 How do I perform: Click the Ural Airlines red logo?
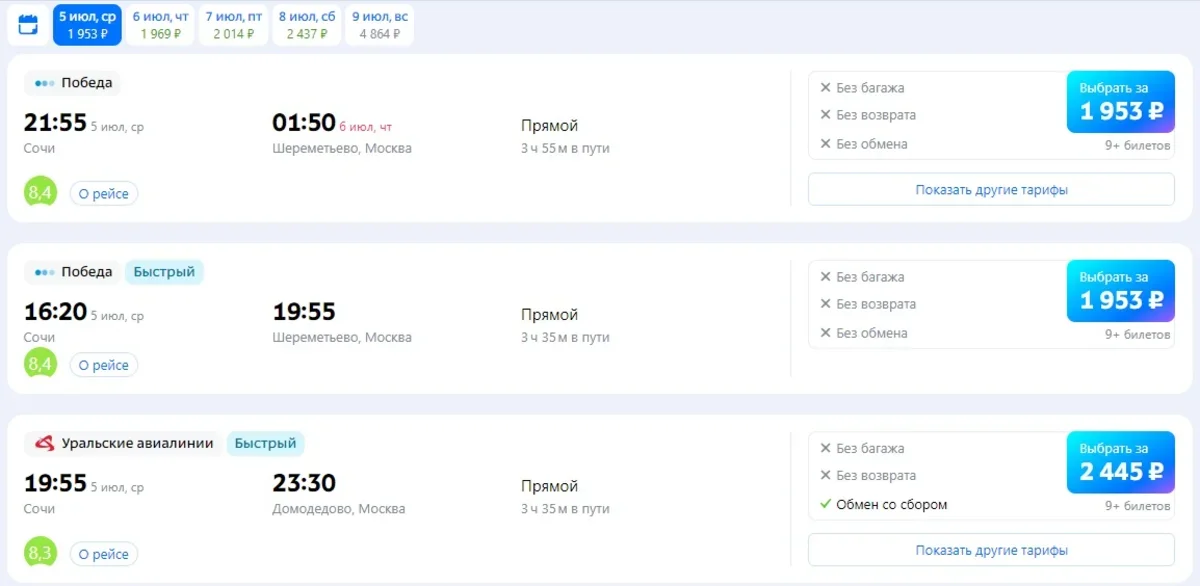click(x=45, y=443)
